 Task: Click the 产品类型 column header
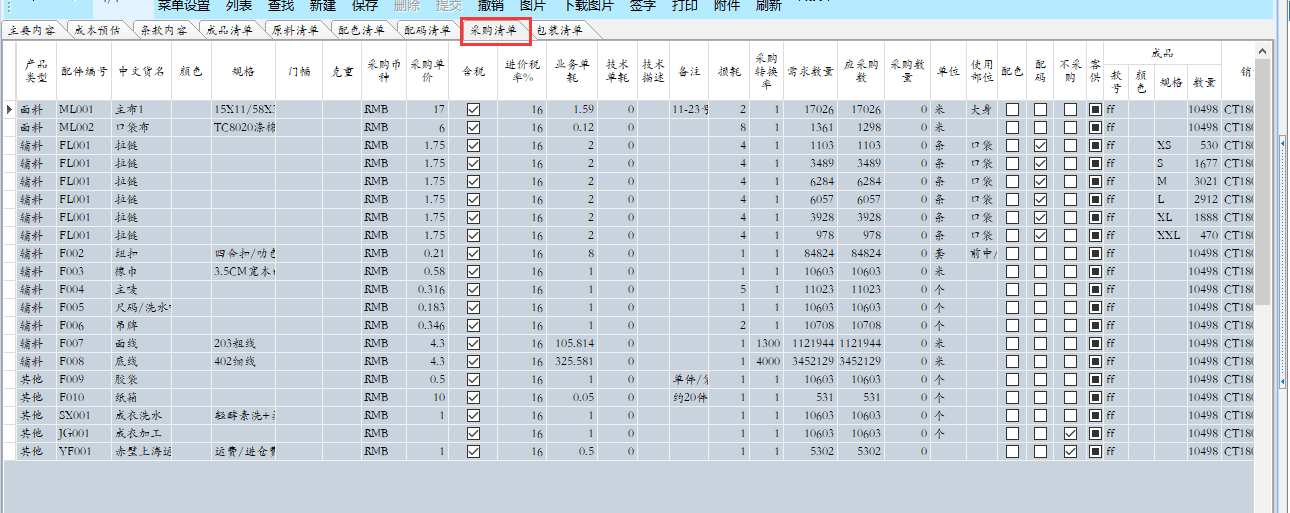[36, 70]
